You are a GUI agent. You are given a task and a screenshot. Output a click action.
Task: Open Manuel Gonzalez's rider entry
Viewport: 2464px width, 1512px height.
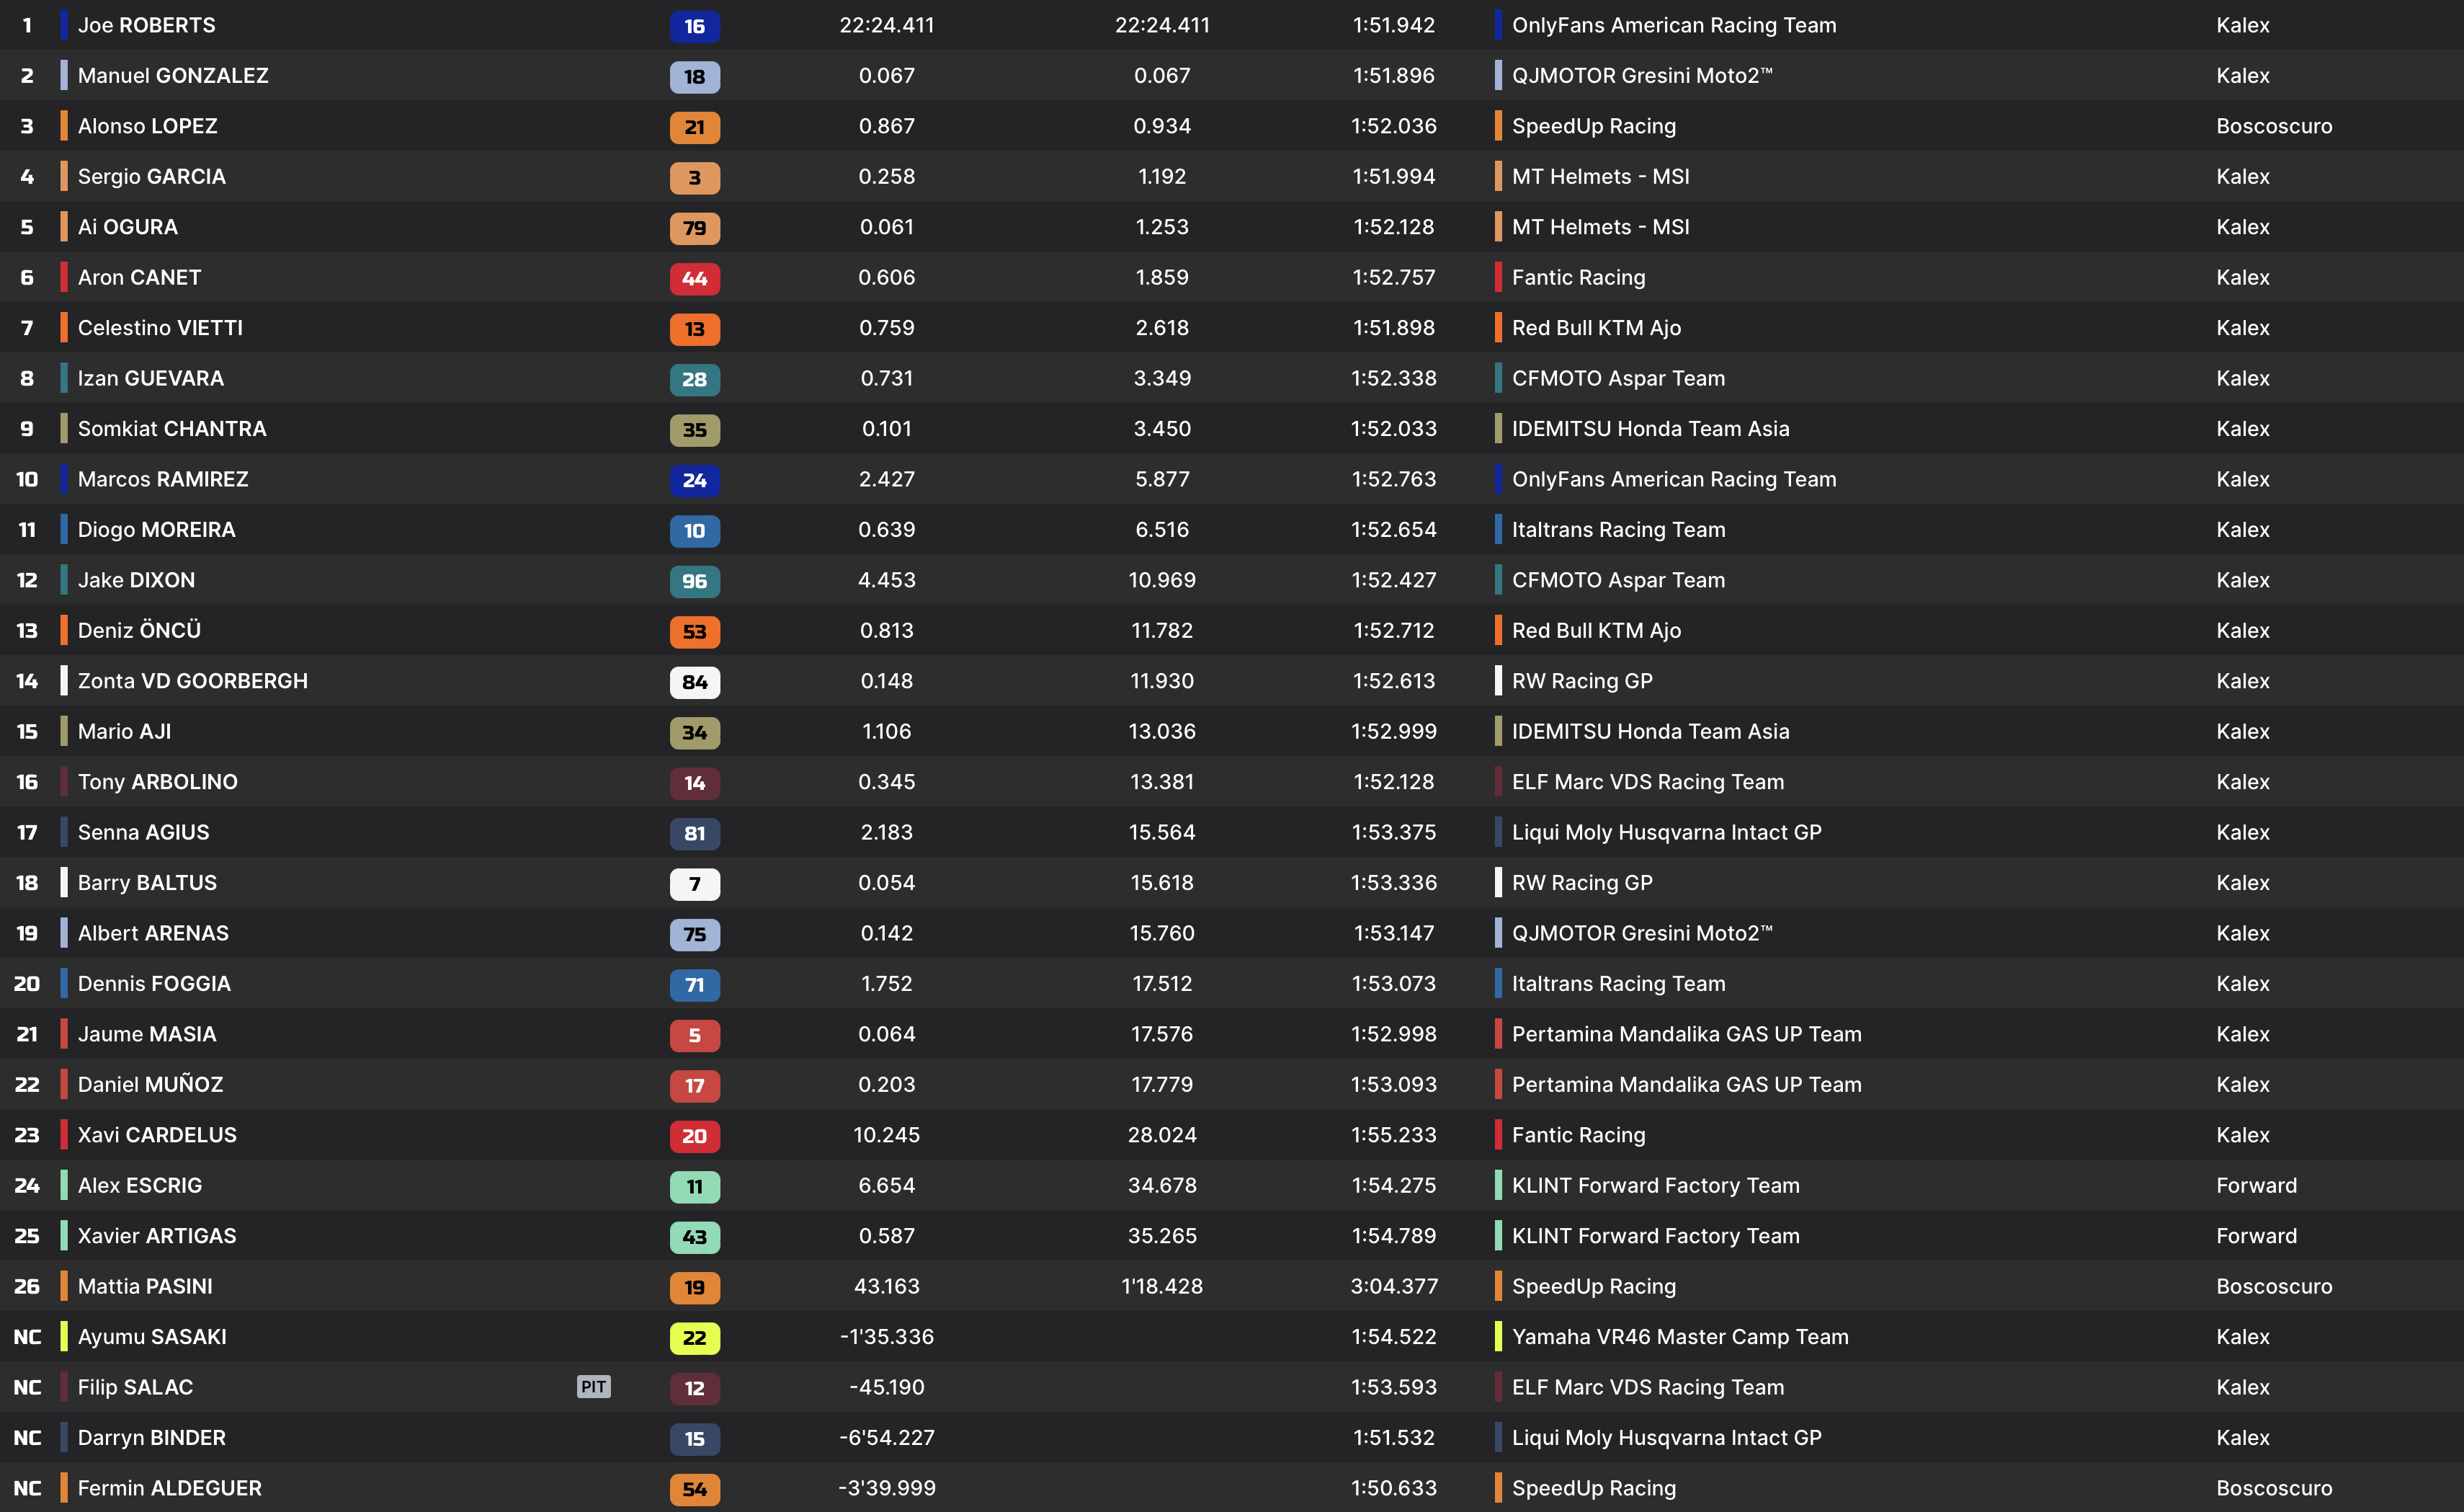(x=173, y=76)
